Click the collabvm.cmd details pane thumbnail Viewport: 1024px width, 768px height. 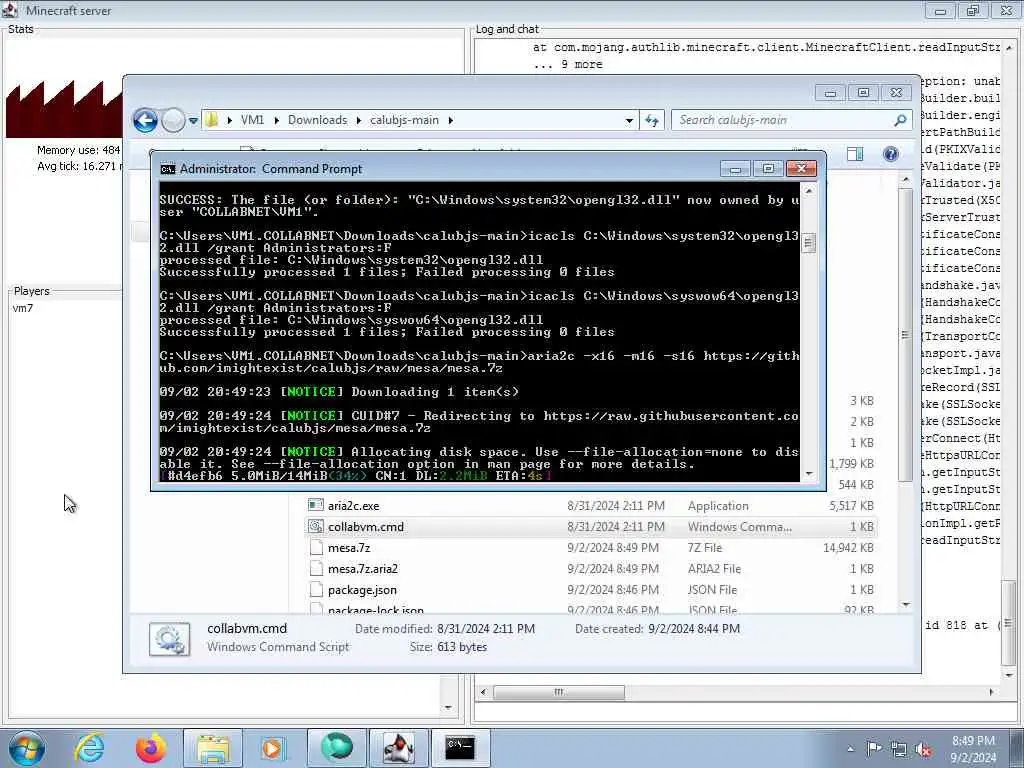pos(169,639)
